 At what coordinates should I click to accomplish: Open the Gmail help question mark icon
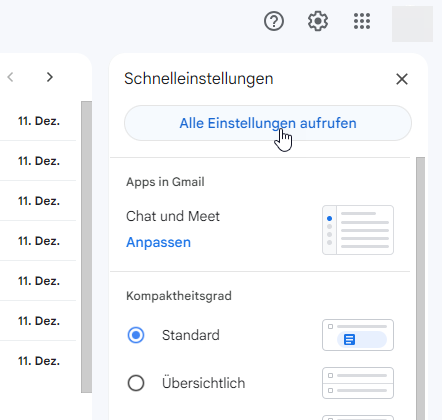(x=274, y=21)
